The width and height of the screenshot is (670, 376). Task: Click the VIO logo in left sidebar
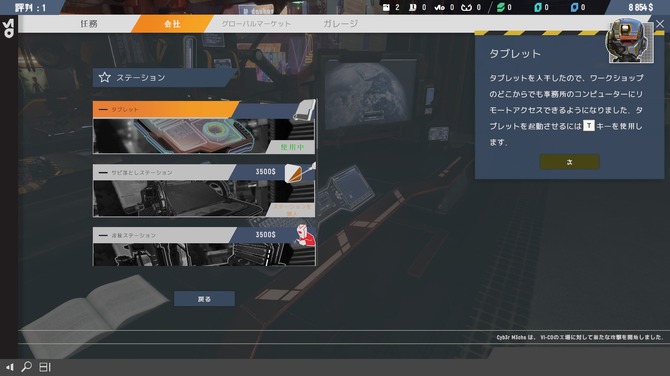pos(9,28)
